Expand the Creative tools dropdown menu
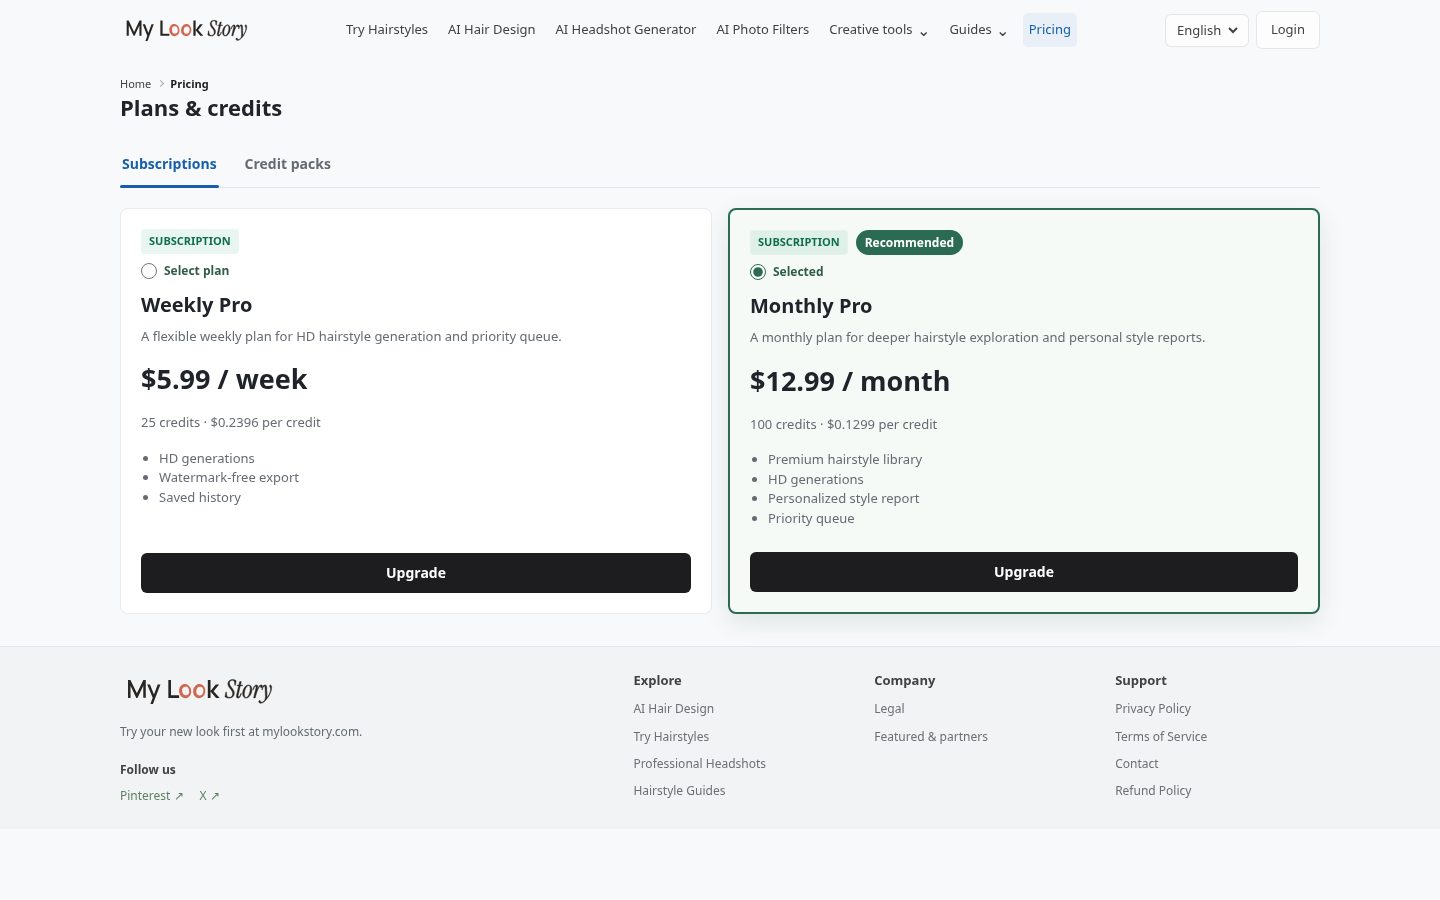Screen dimensions: 1440x900 [878, 30]
